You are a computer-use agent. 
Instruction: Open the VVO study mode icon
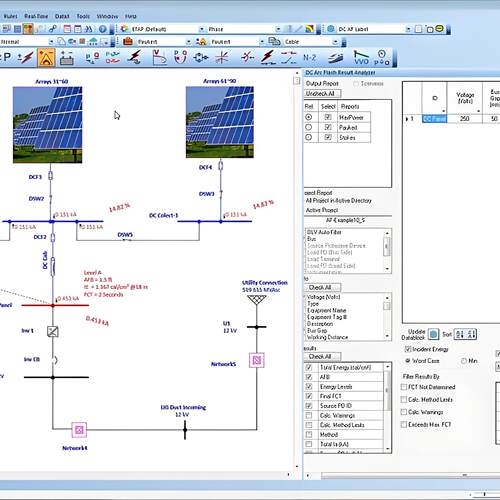coord(361,58)
